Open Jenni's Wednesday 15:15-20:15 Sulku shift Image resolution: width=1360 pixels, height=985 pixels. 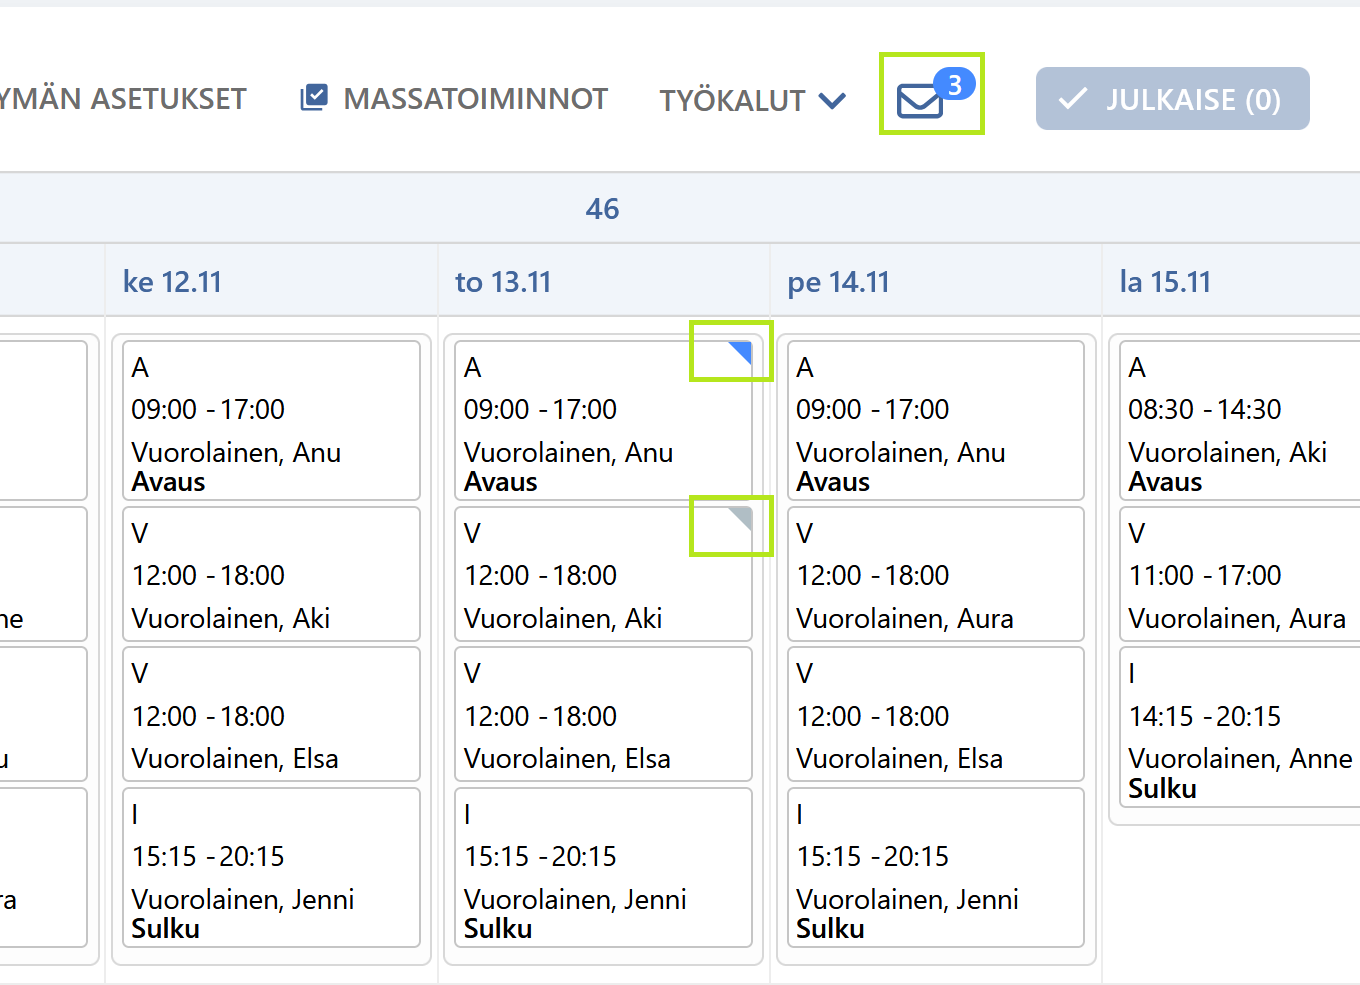[271, 868]
